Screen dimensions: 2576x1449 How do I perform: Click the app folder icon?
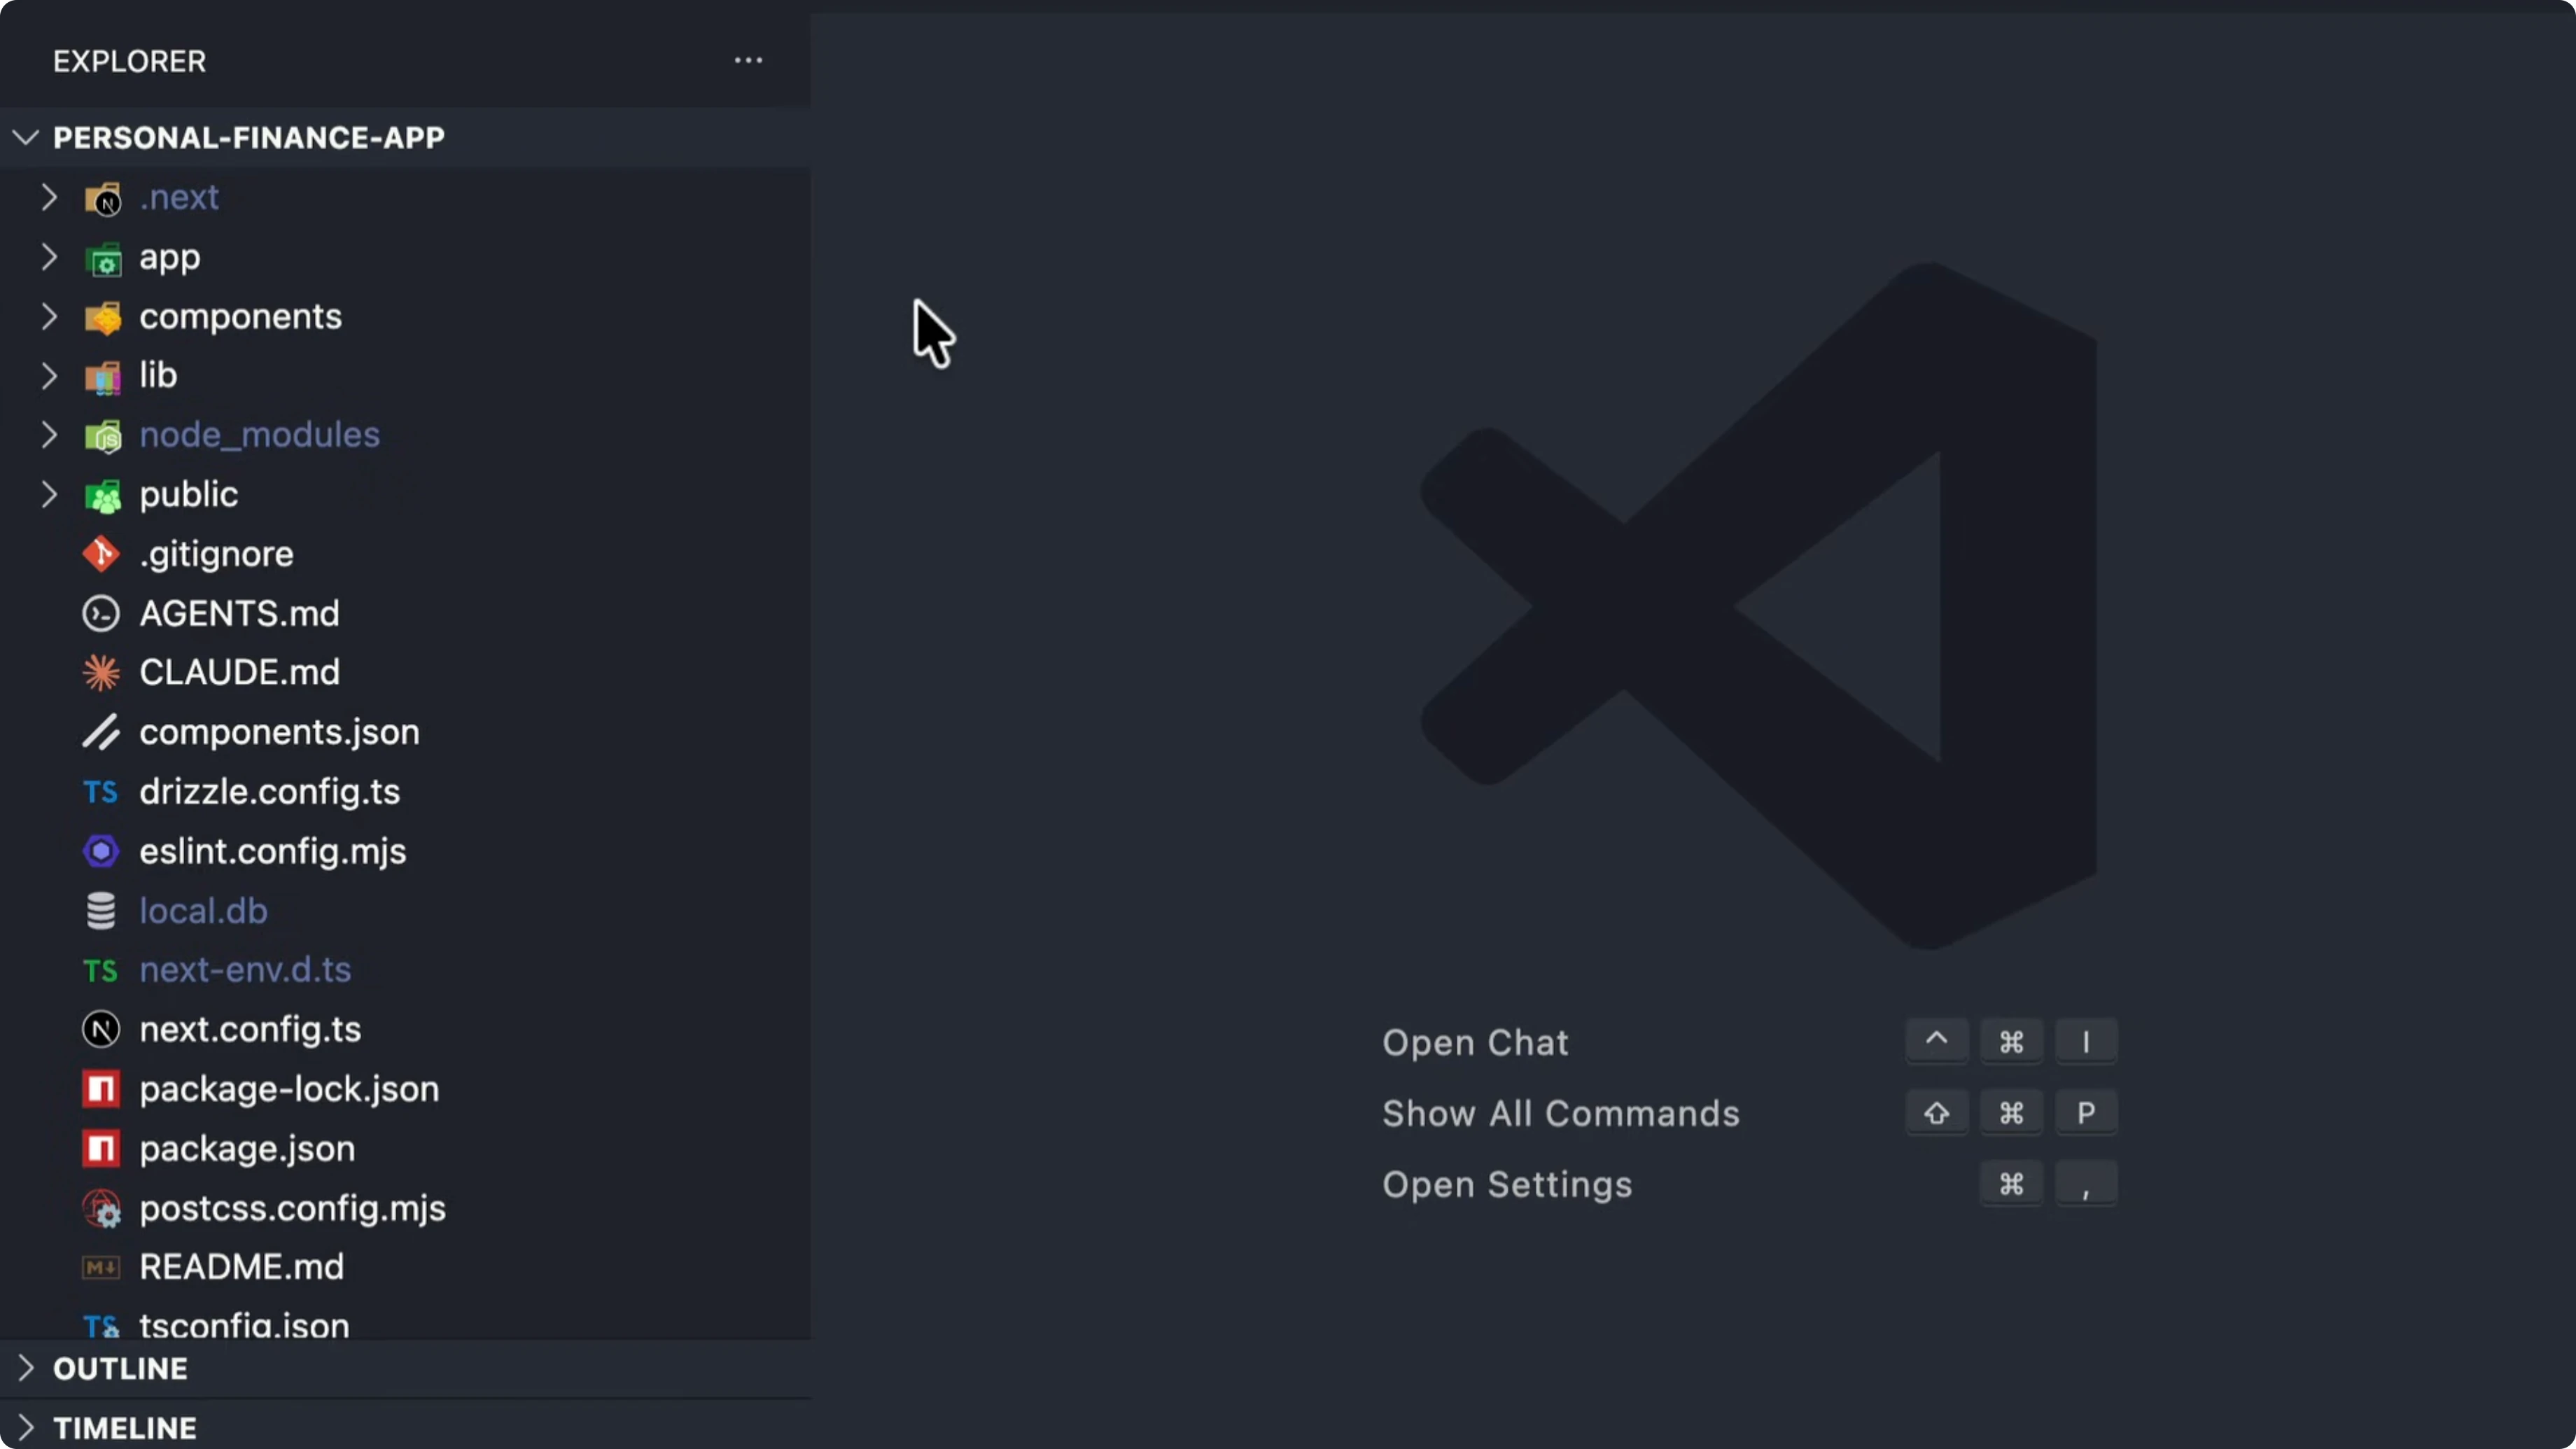[x=102, y=258]
